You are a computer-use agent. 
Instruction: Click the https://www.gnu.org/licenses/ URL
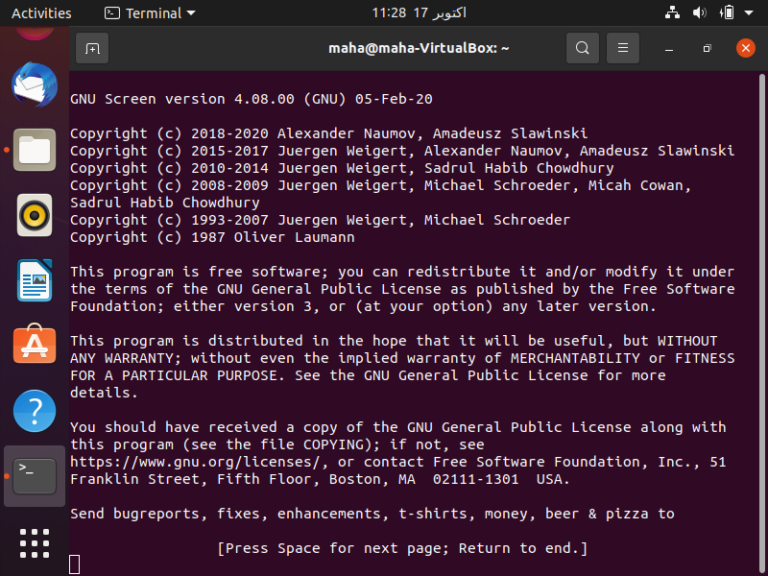tap(195, 462)
